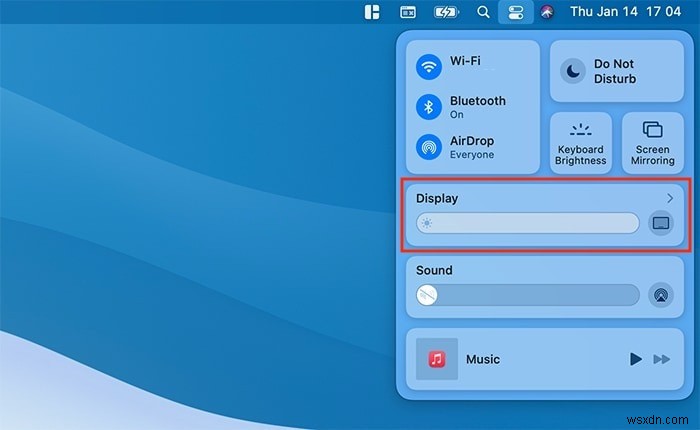The height and width of the screenshot is (430, 700).
Task: Click the Do Not Disturb label
Action: point(615,71)
